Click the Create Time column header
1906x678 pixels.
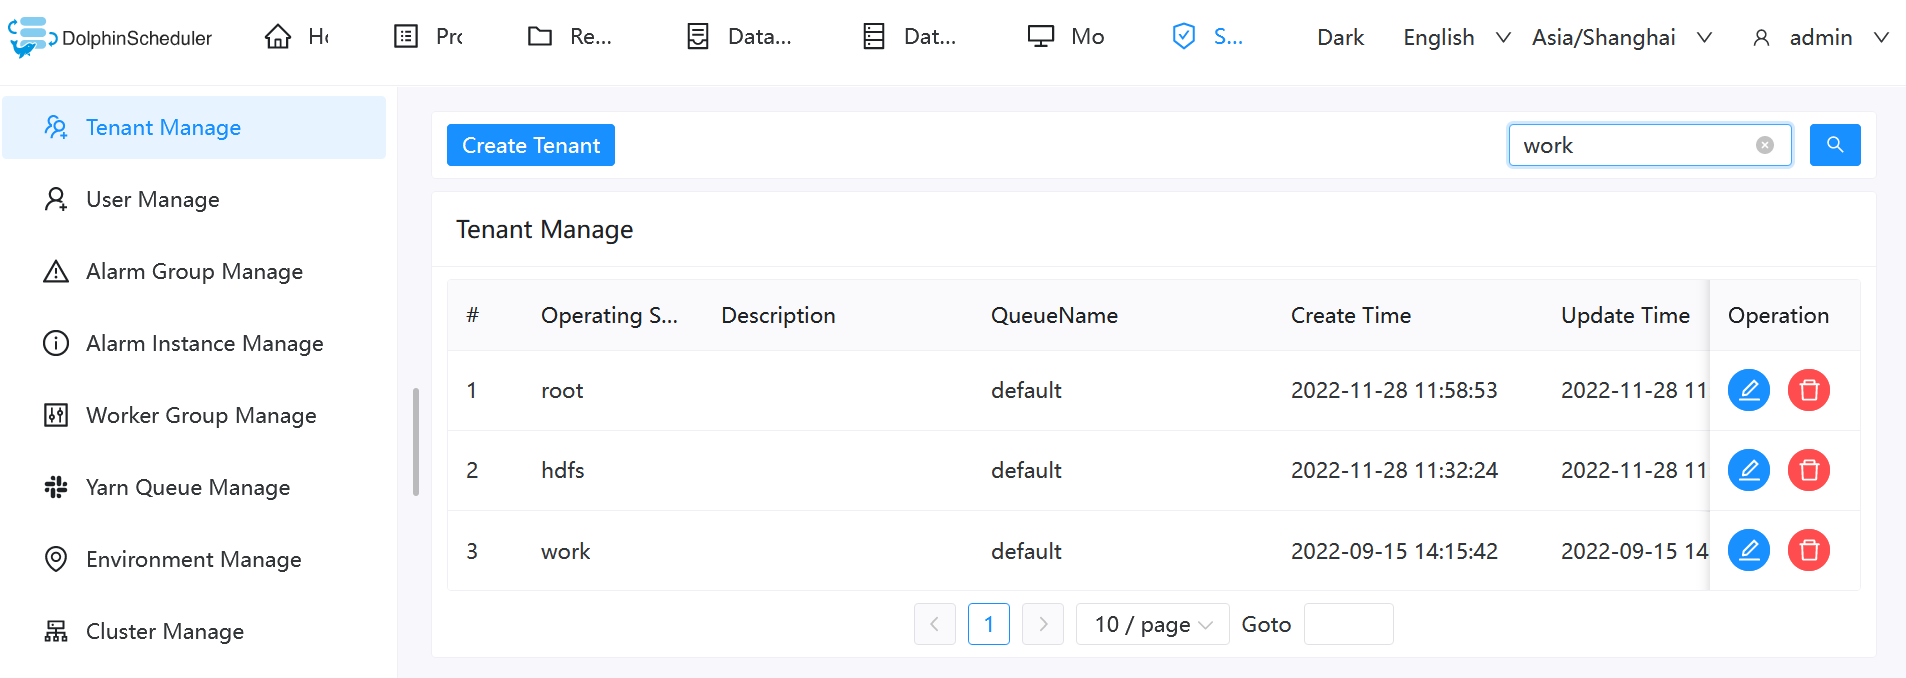[x=1351, y=315]
